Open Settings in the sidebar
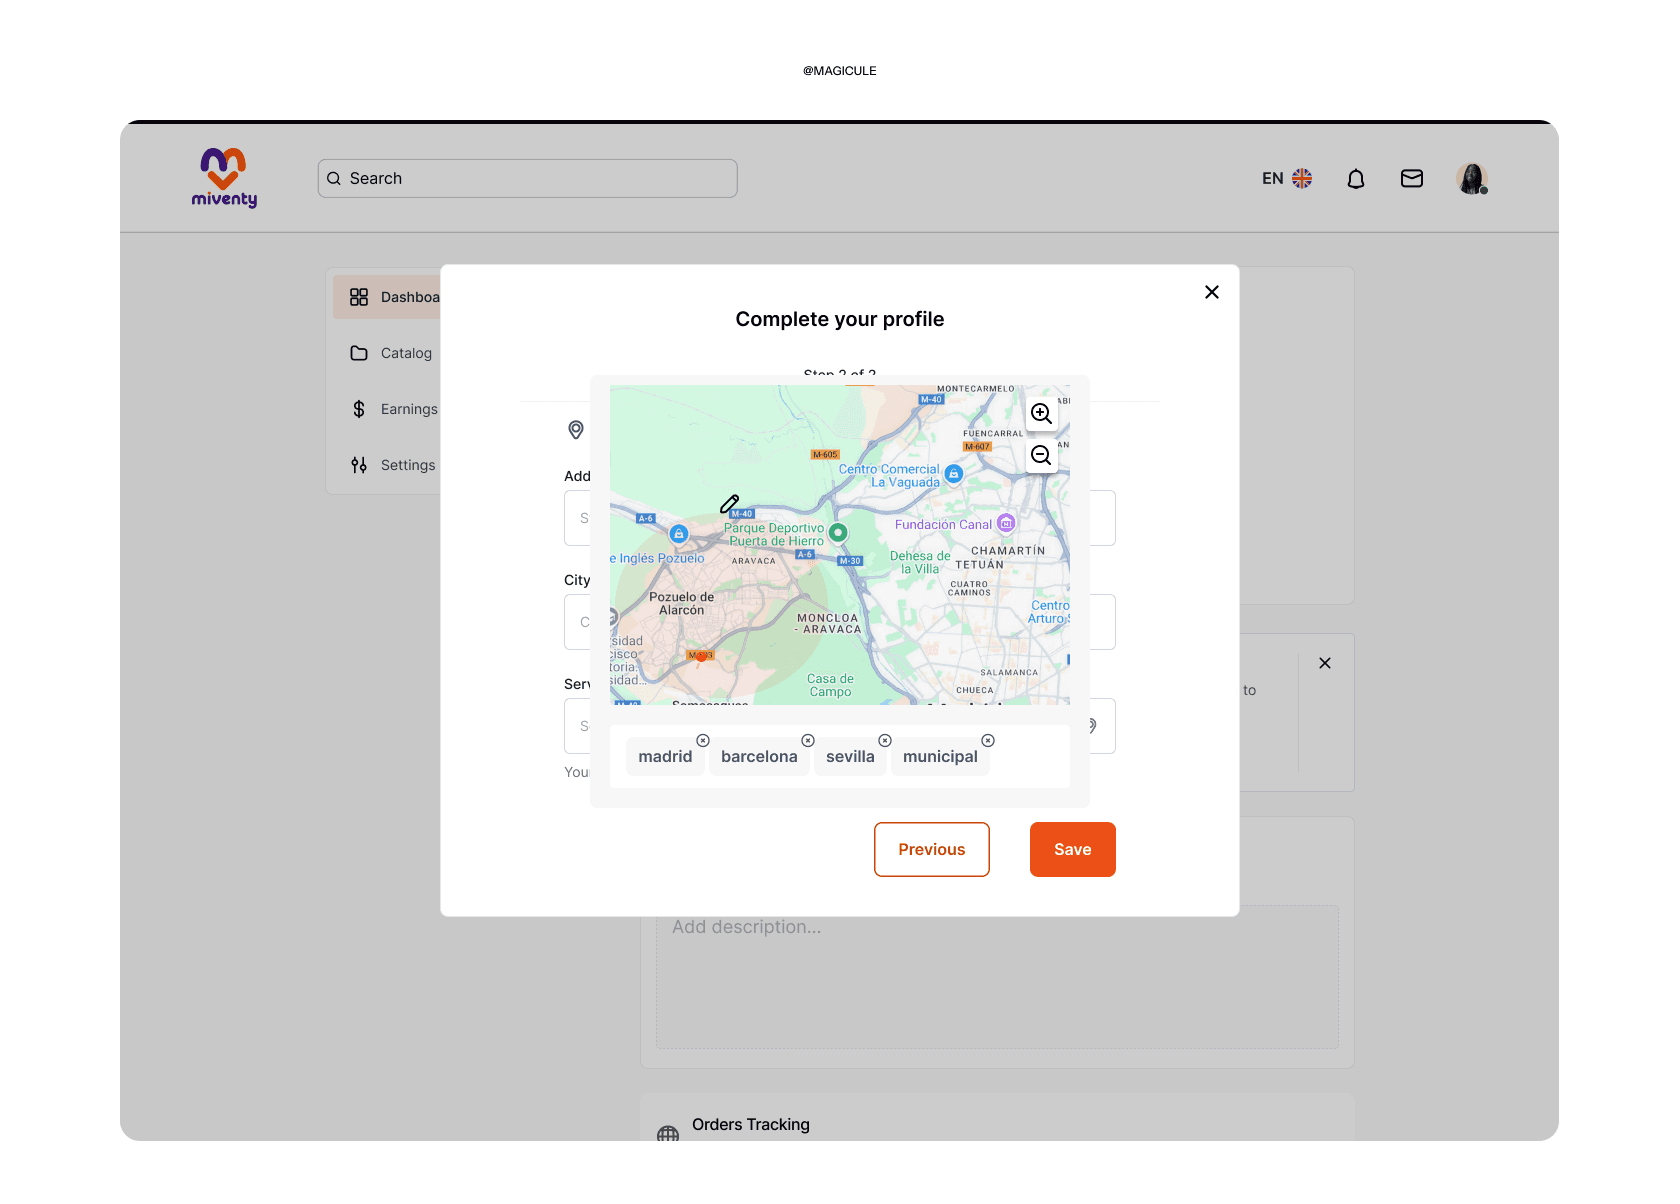Screen dimensions: 1680x1204 click(x=392, y=465)
